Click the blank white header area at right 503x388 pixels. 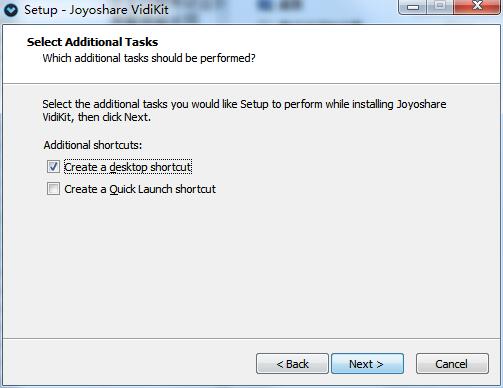383,53
